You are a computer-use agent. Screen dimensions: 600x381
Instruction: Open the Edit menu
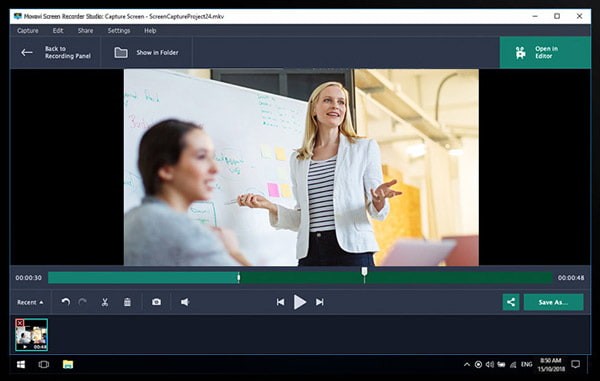(58, 31)
